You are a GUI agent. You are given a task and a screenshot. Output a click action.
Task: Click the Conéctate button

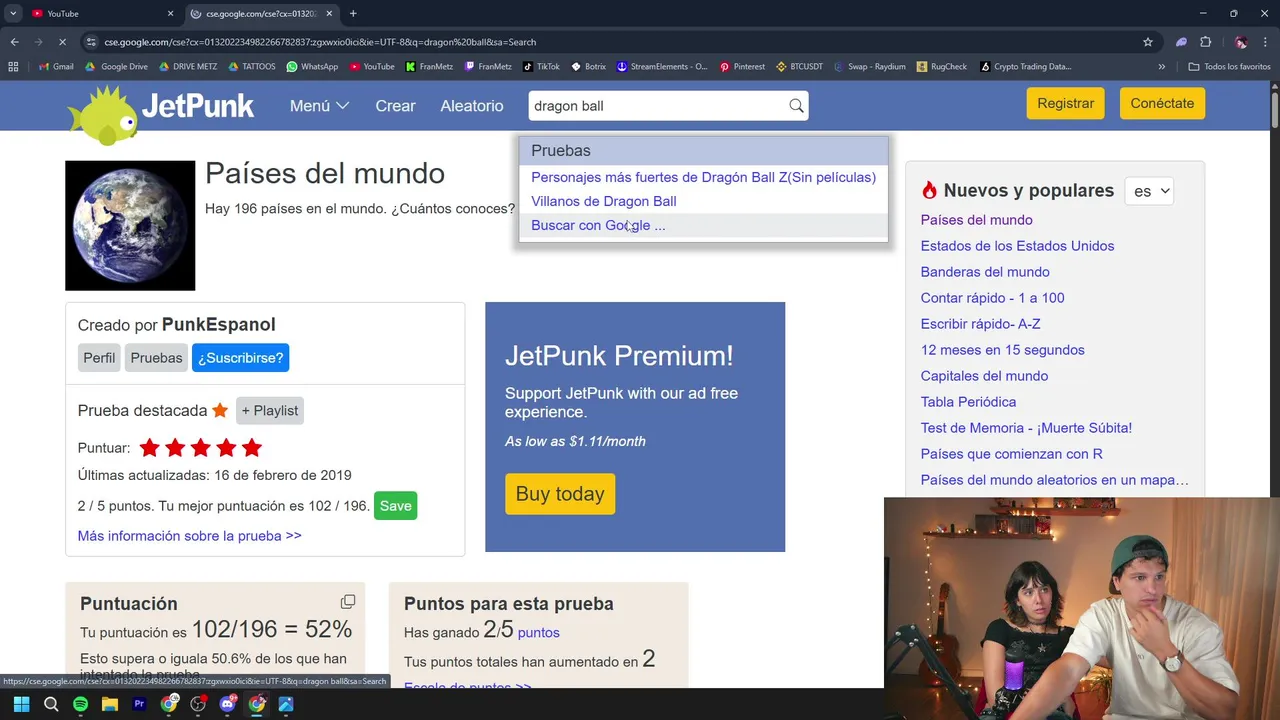pos(1162,103)
